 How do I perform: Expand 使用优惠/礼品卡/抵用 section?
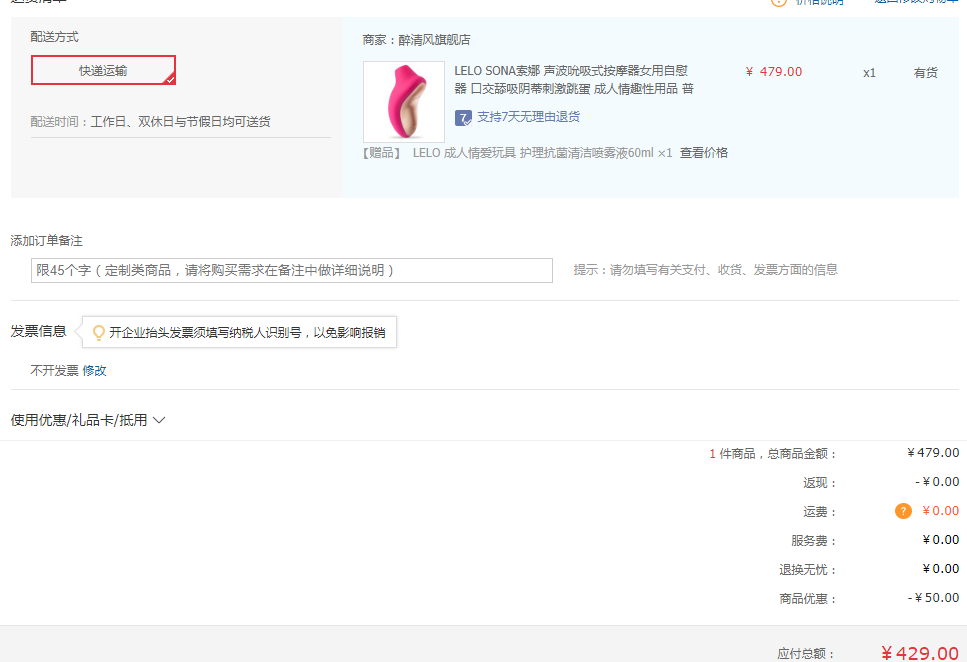pos(88,420)
